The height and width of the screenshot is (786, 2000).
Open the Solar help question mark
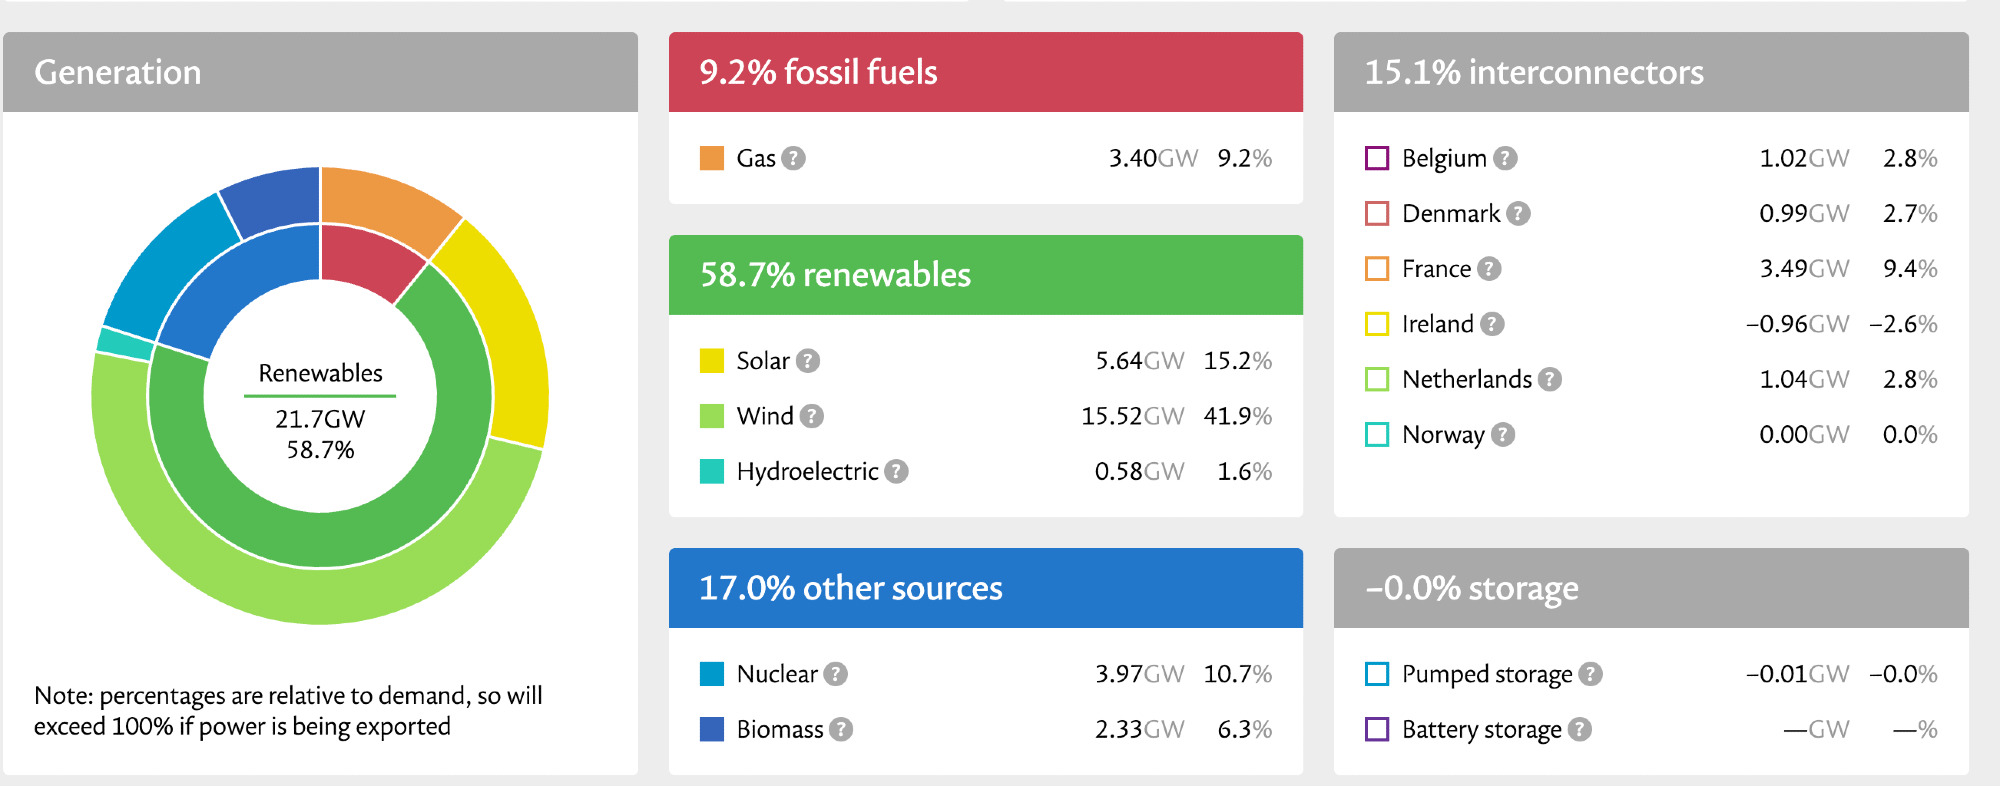click(x=808, y=361)
